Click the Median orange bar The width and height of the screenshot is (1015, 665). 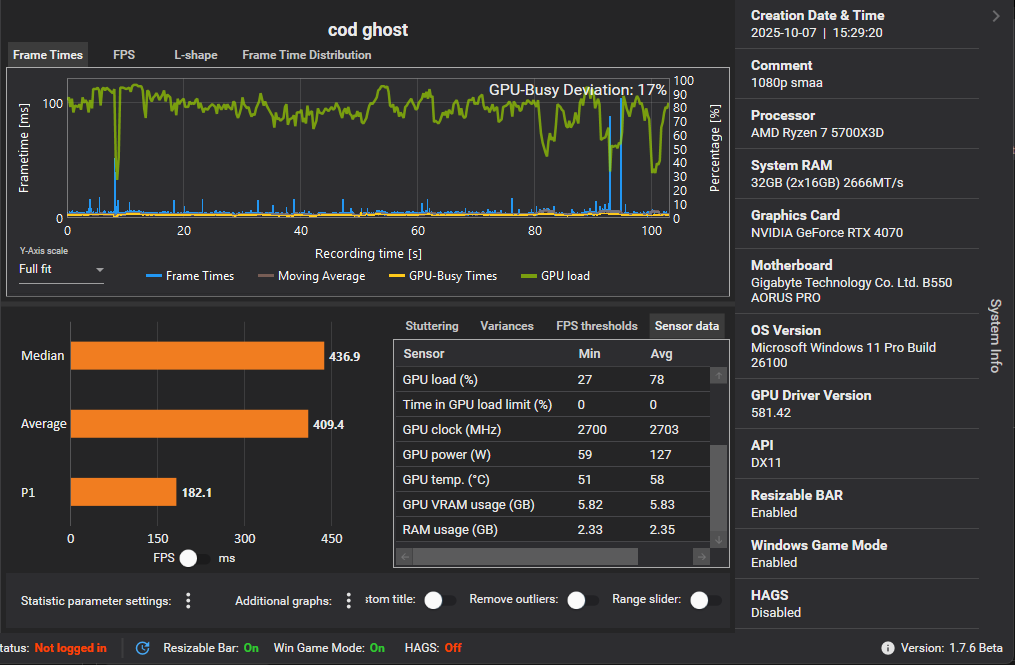point(197,355)
